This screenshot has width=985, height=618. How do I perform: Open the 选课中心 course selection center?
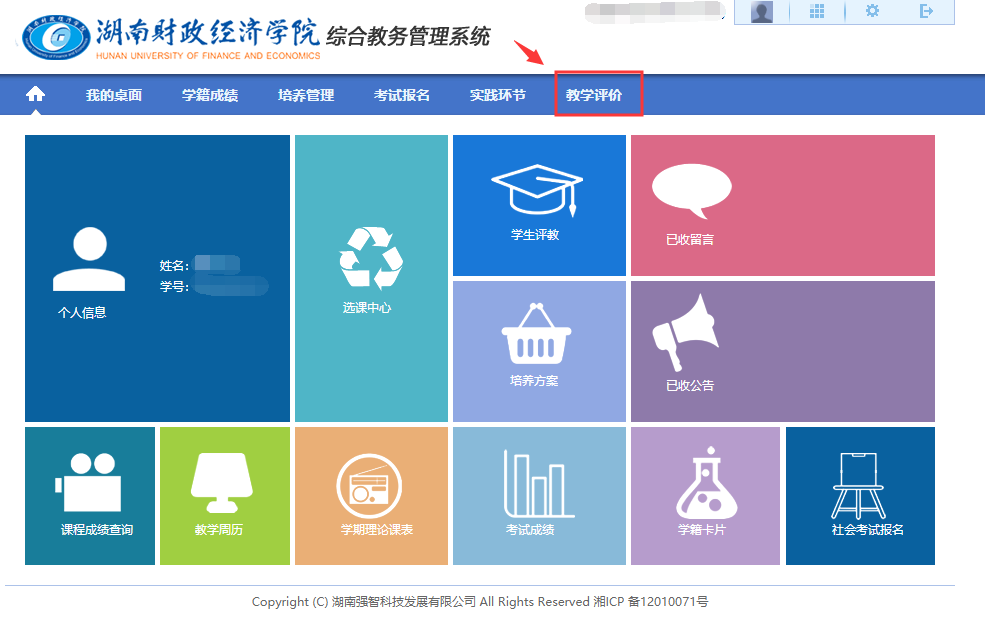point(371,277)
